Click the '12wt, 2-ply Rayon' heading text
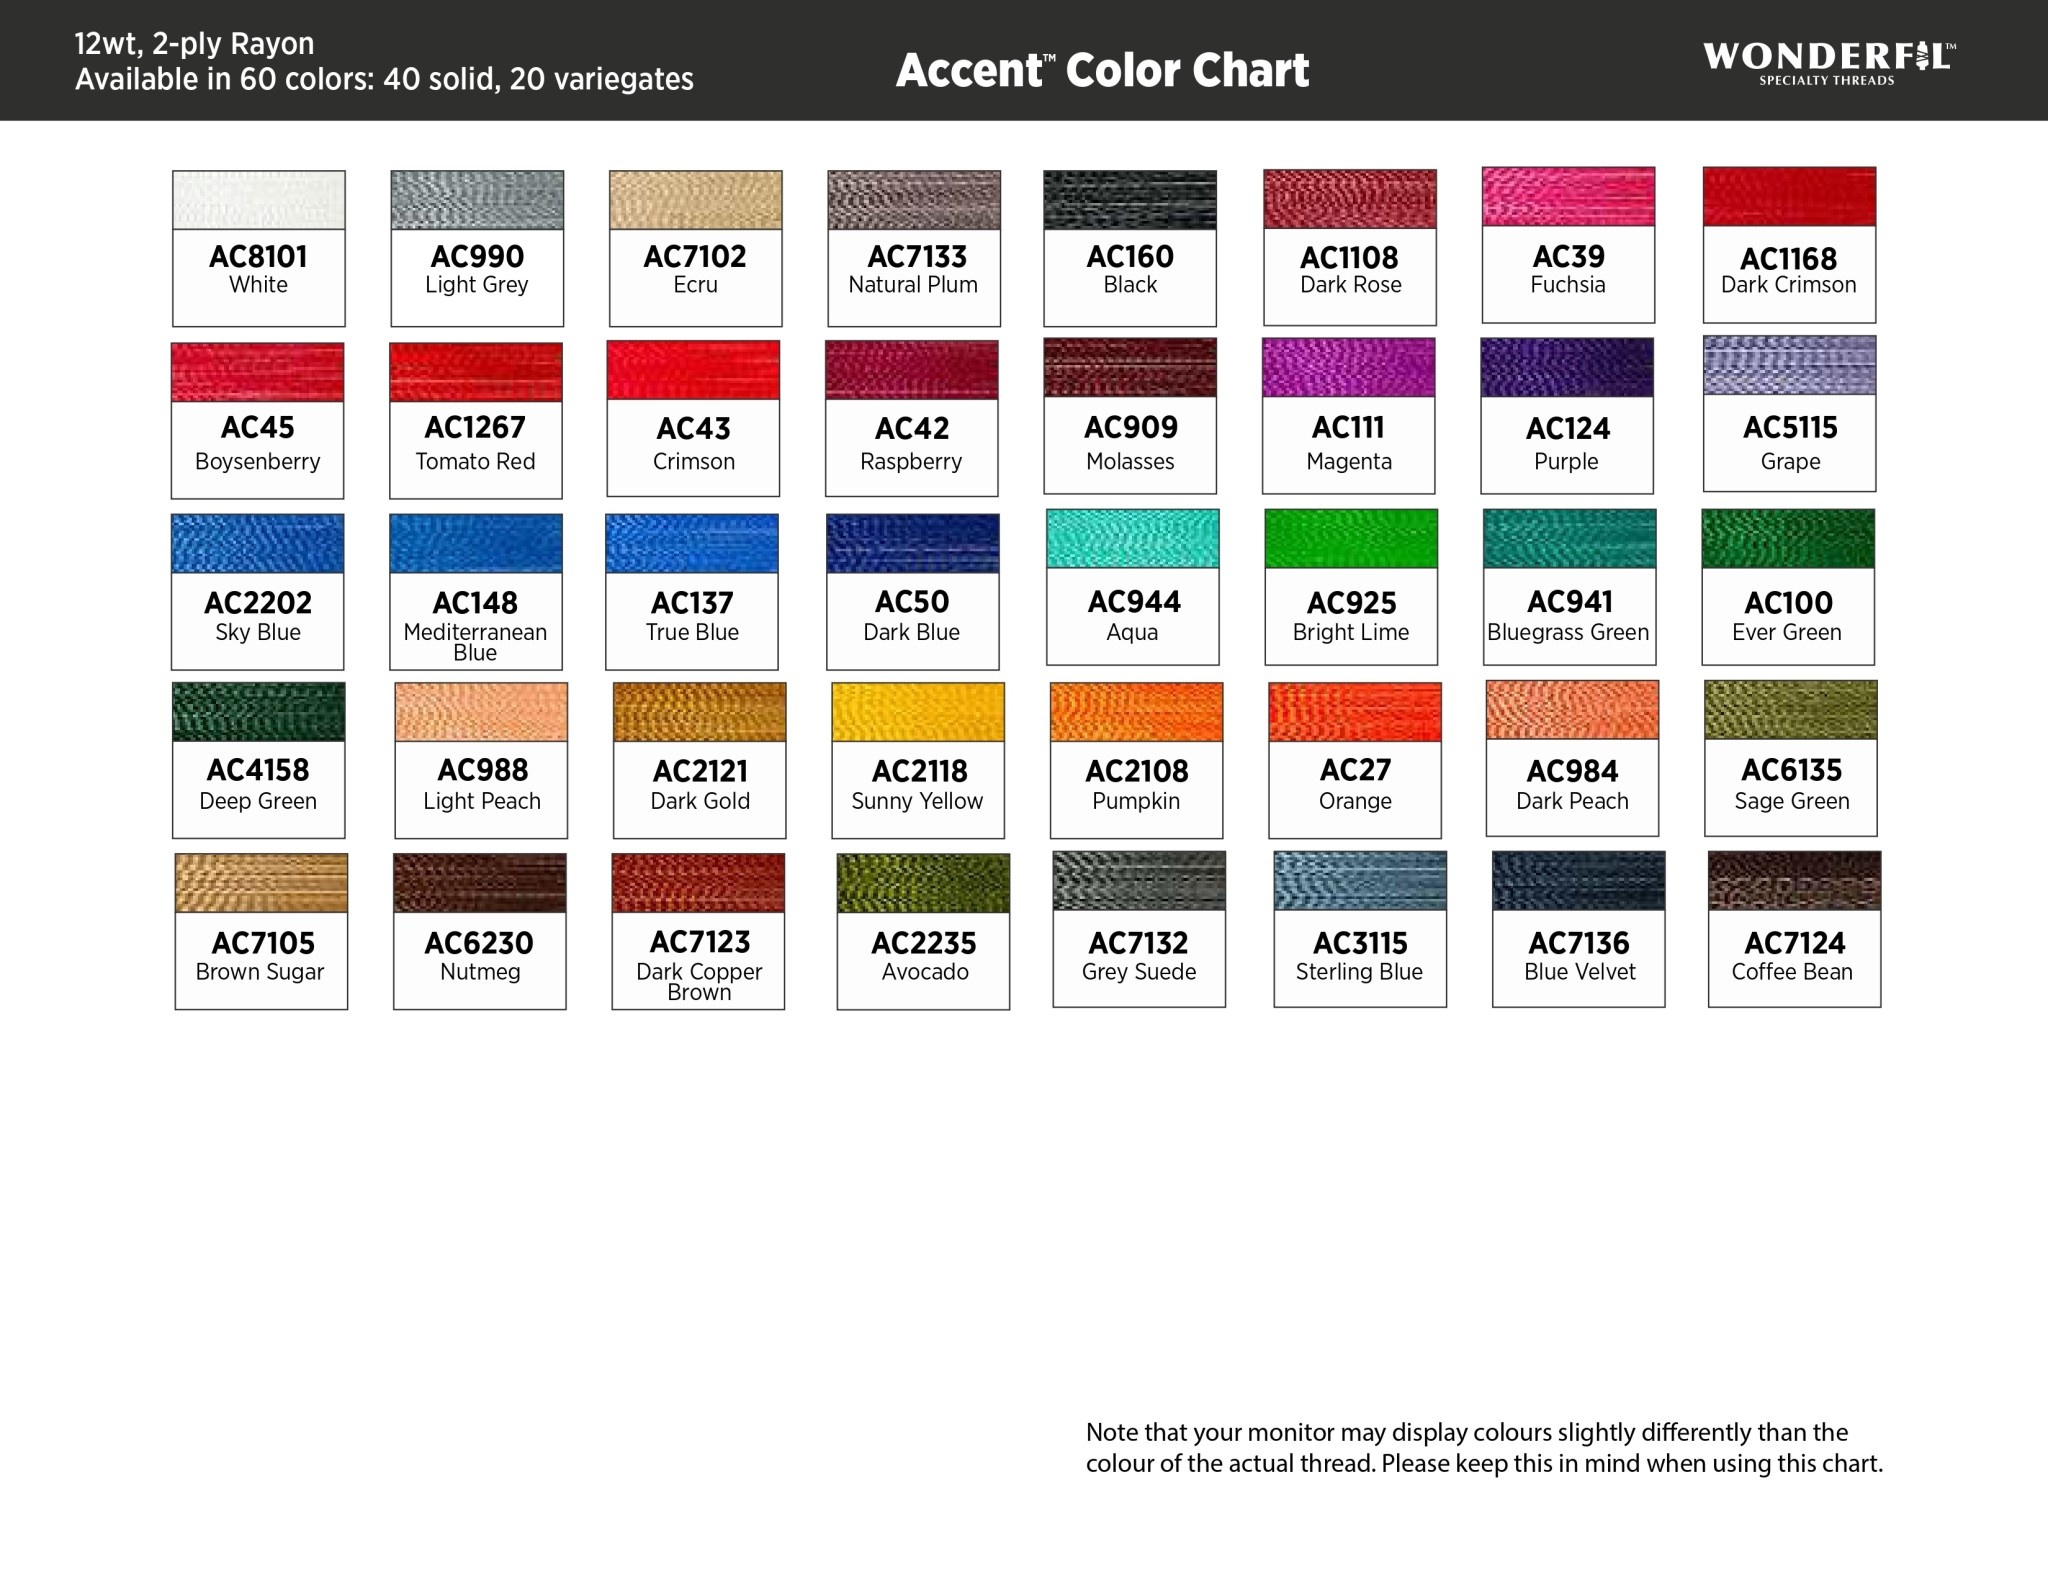 click(x=195, y=44)
